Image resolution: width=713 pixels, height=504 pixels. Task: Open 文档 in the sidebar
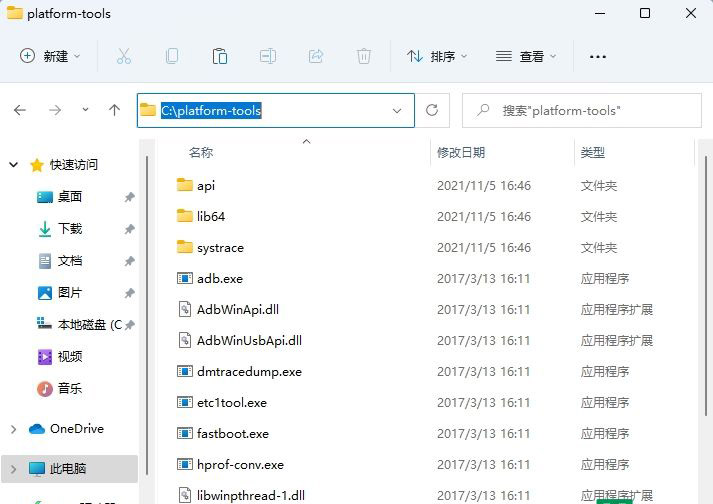[x=70, y=261]
